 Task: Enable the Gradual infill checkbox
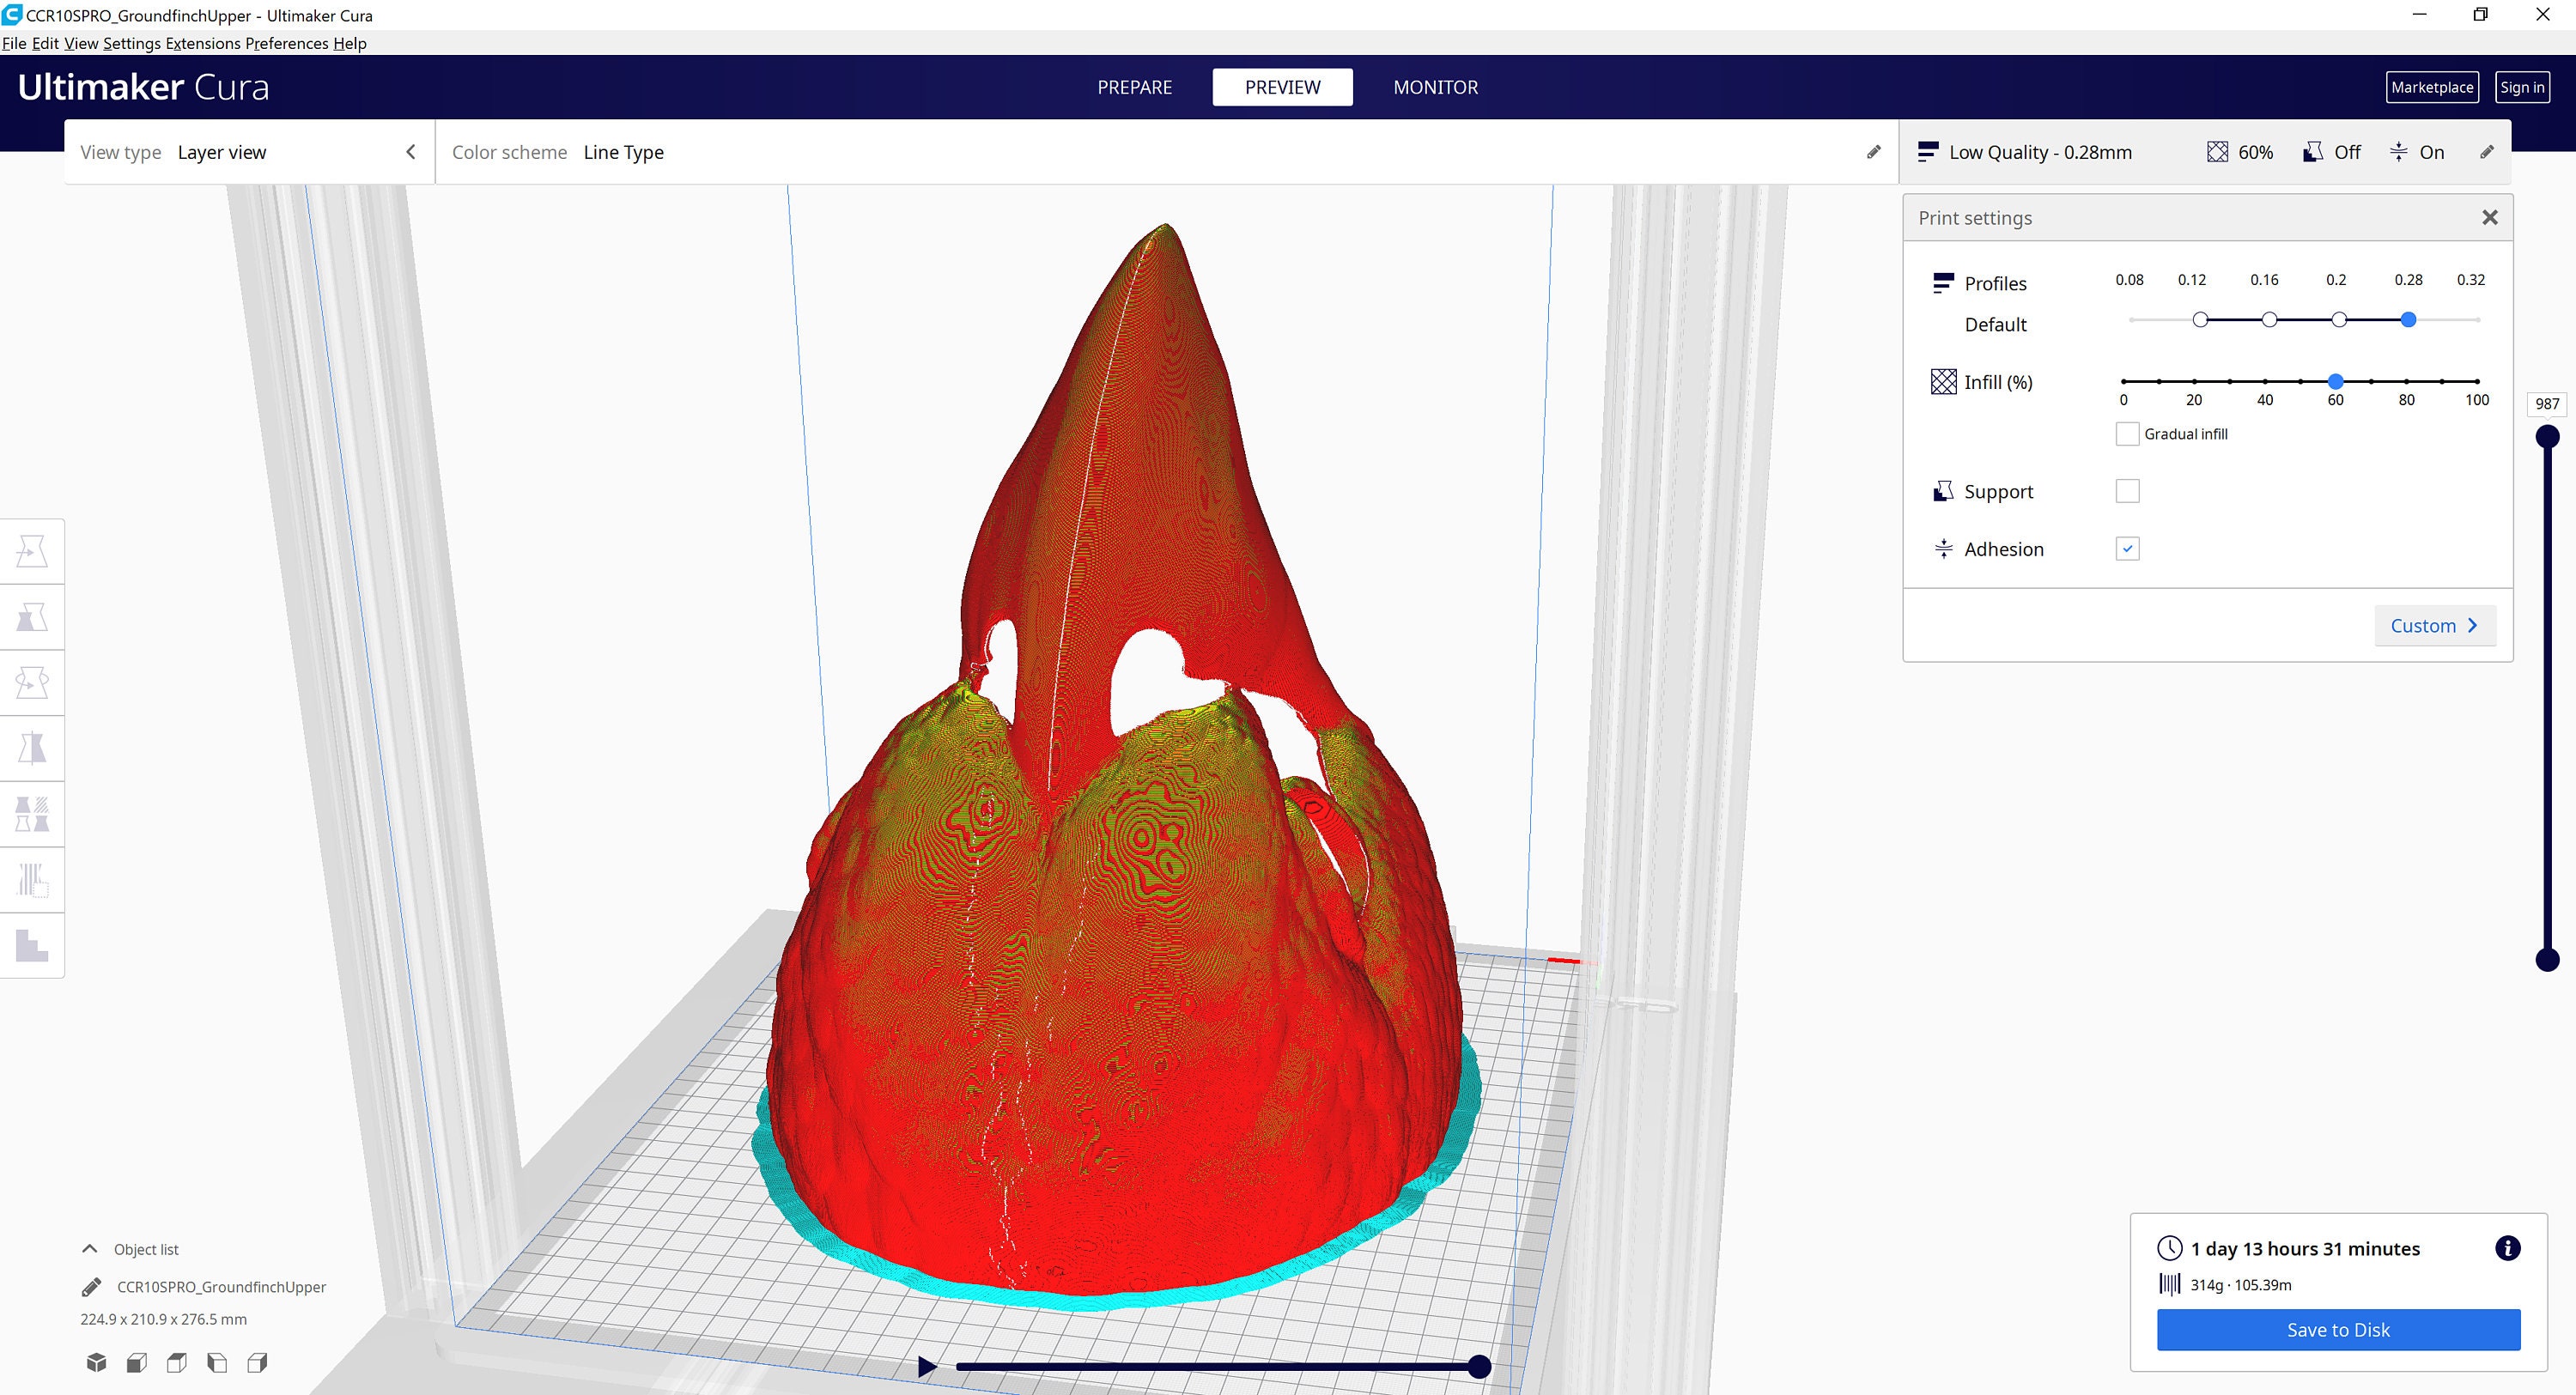pyautogui.click(x=2127, y=434)
